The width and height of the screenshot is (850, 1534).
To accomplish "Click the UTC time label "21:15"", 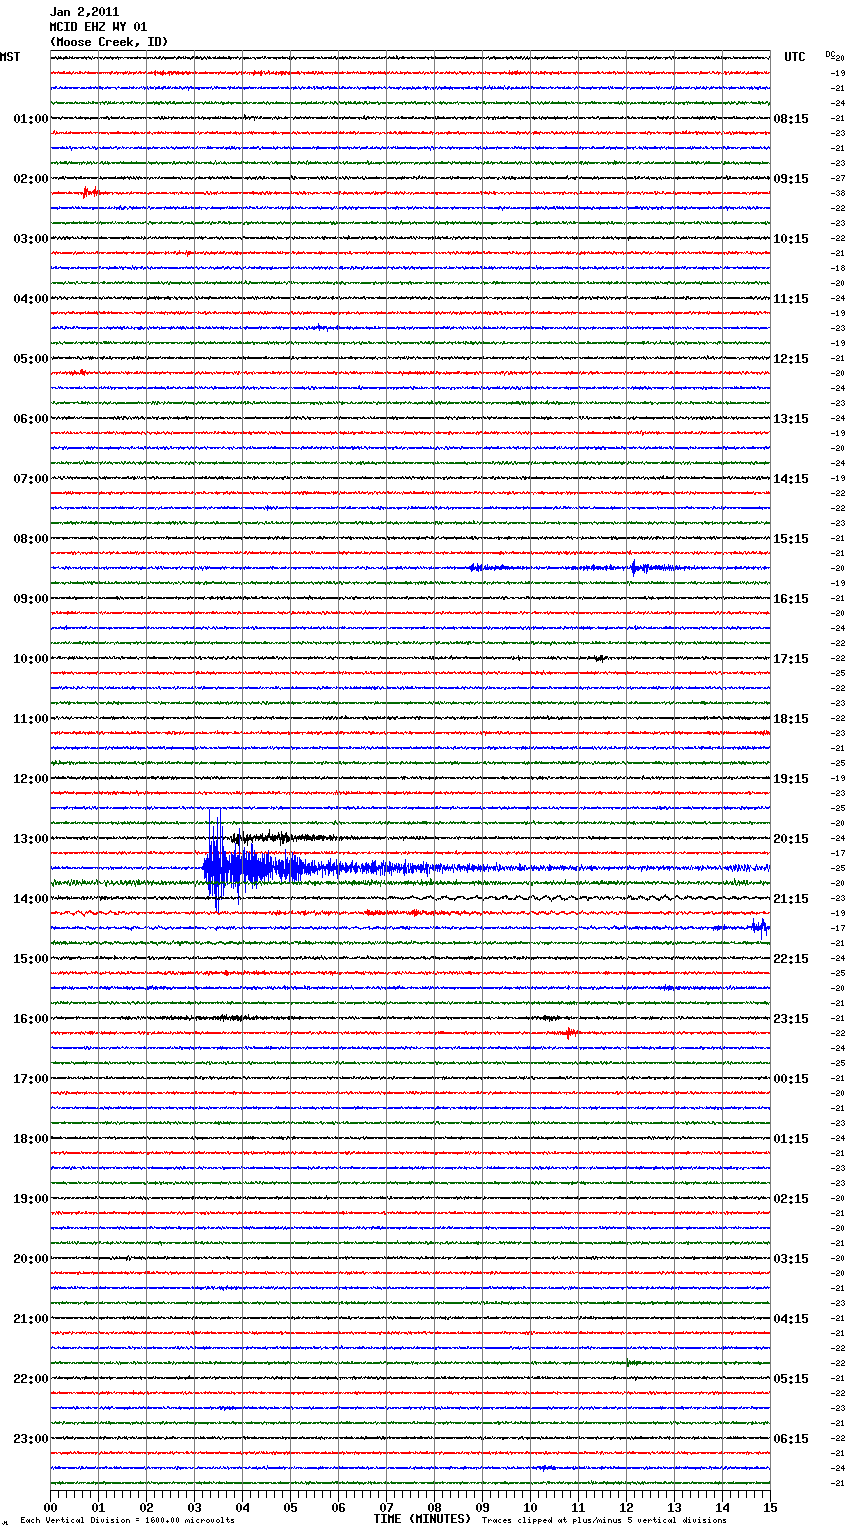I will pos(791,899).
